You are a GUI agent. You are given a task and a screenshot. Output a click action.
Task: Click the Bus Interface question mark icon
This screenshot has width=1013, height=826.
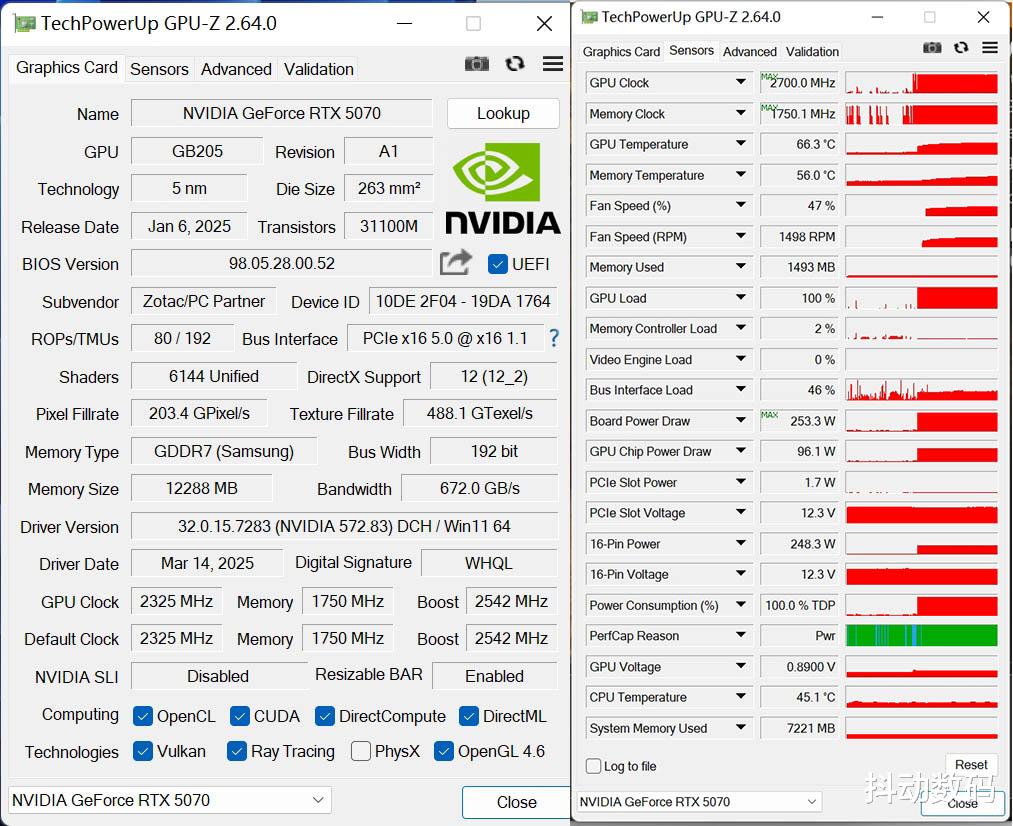pyautogui.click(x=554, y=338)
